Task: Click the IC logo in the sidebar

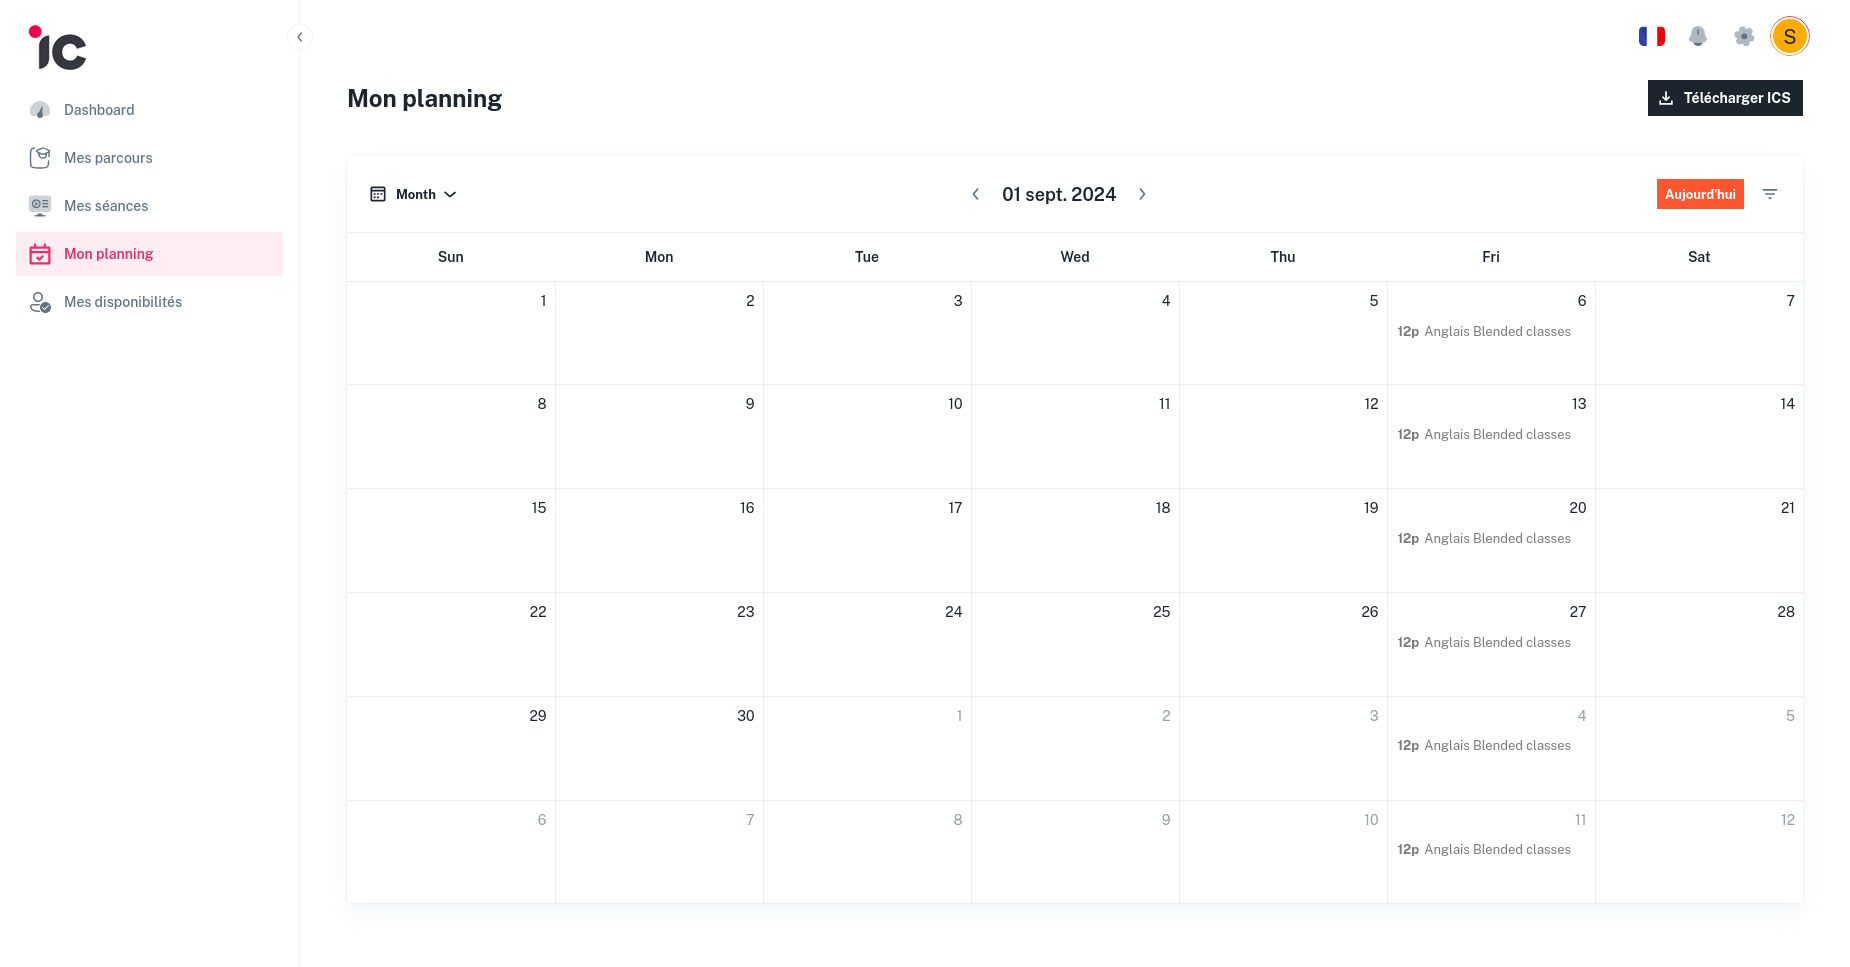Action: 57,47
